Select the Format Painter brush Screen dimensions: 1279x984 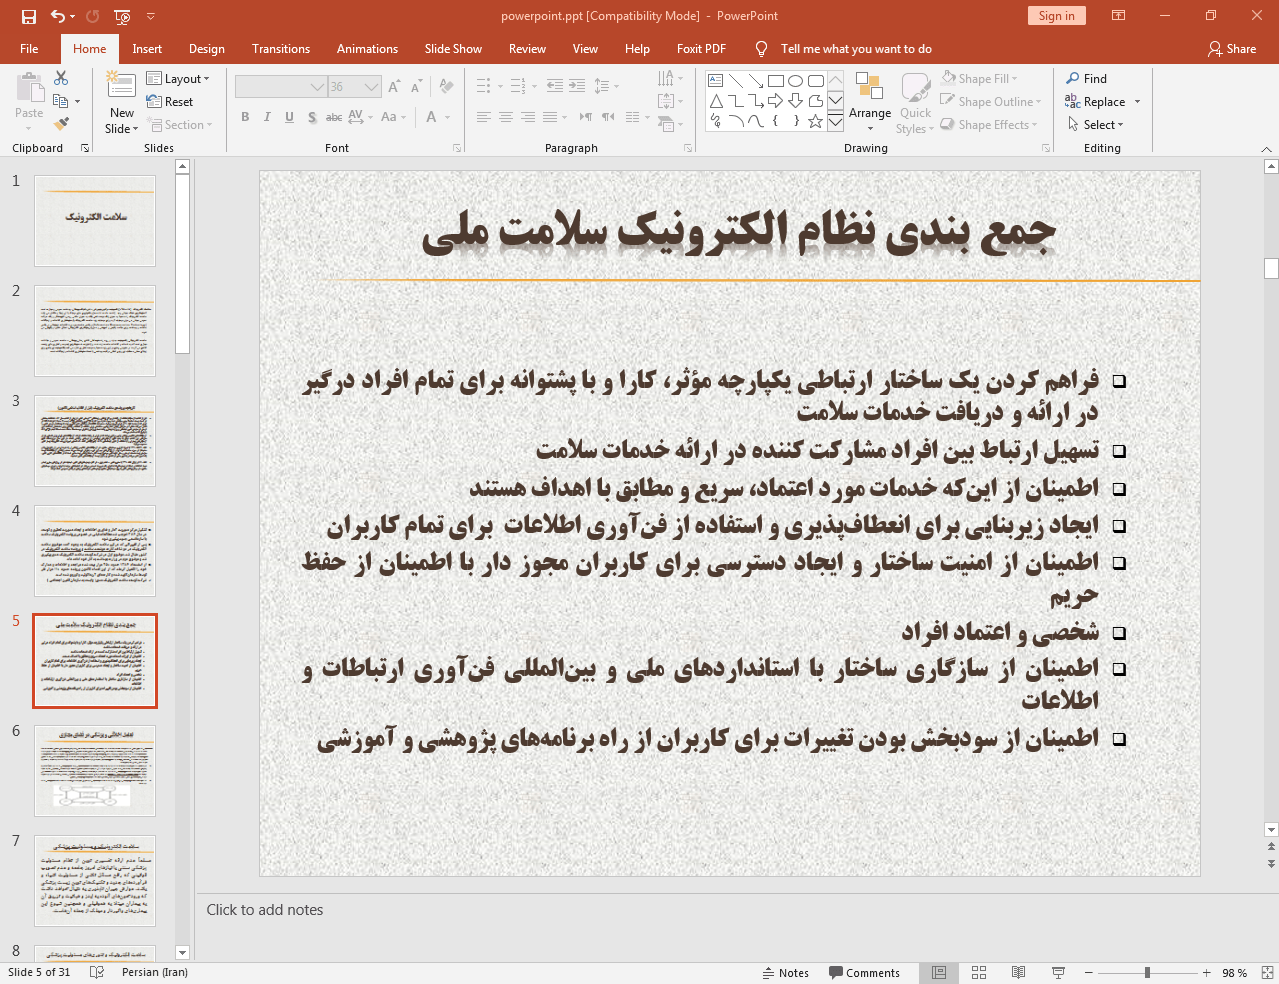point(61,124)
